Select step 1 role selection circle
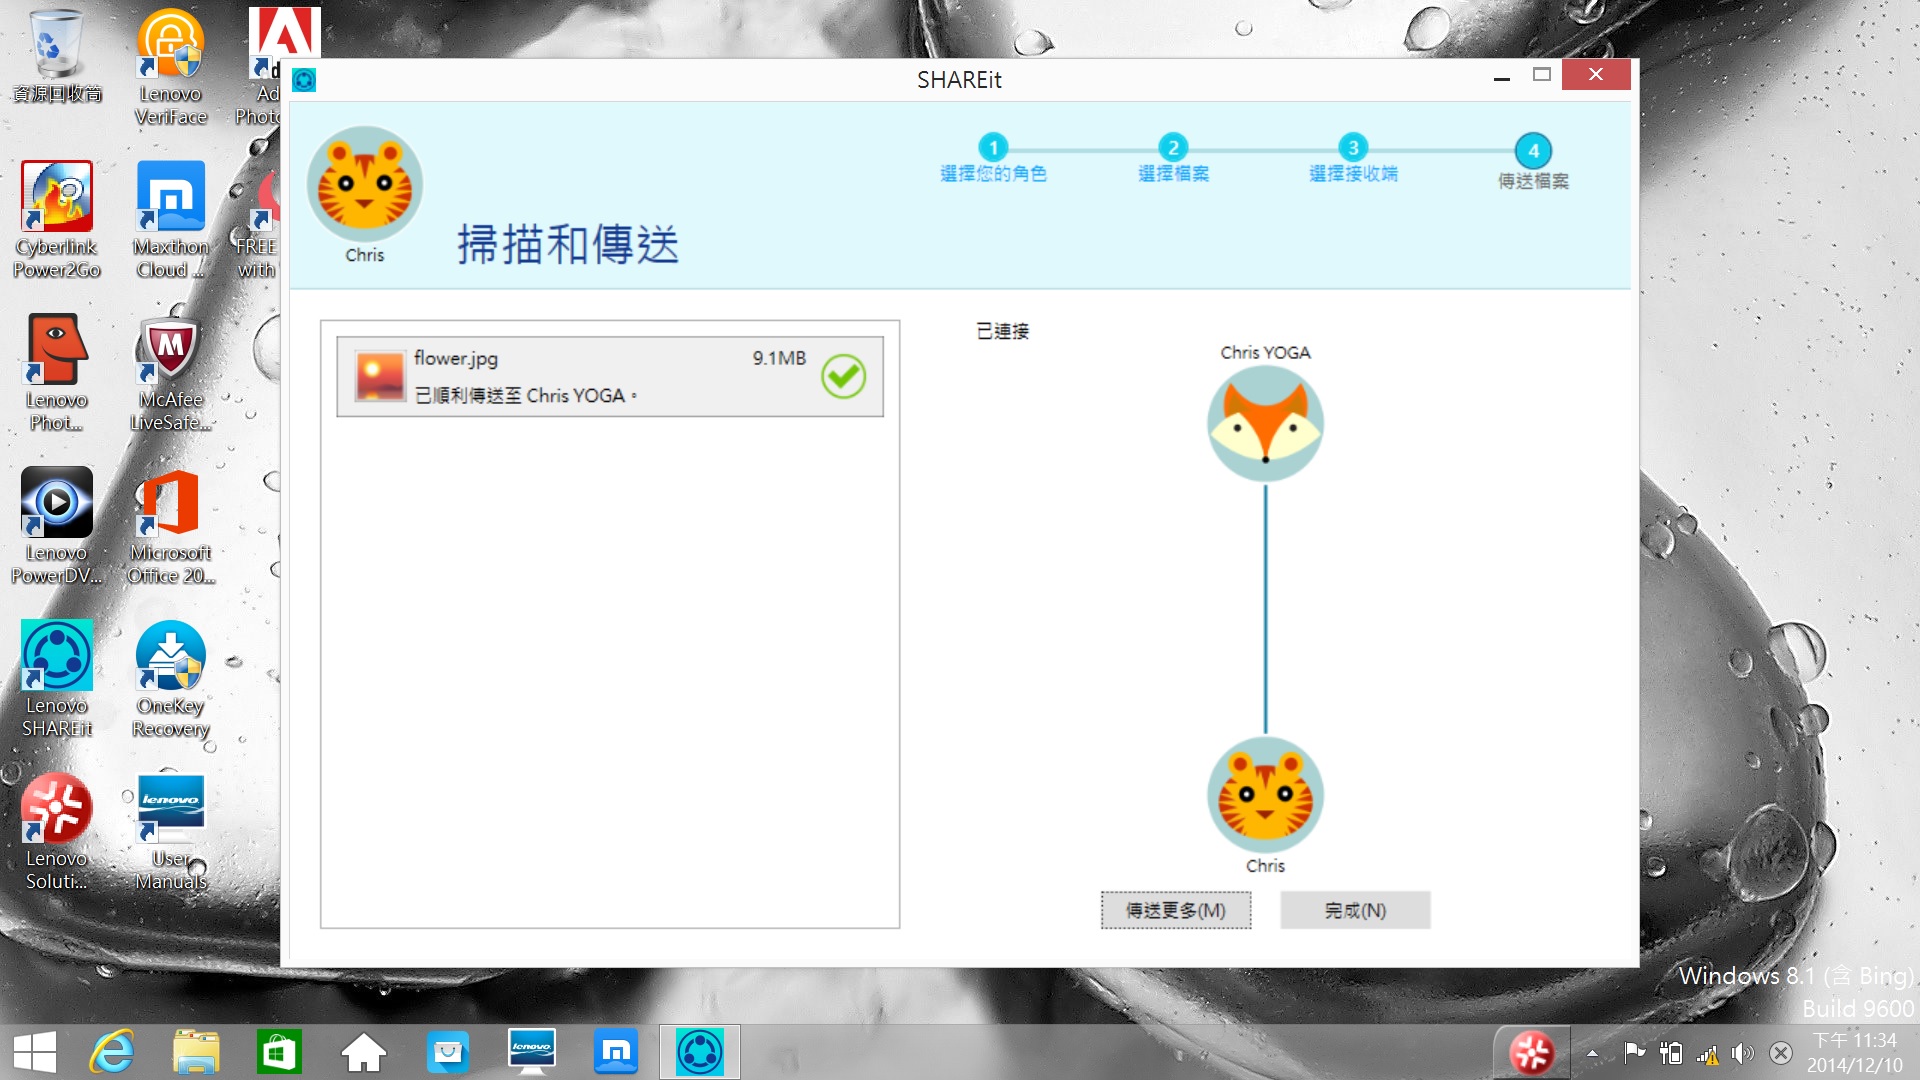1920x1080 pixels. click(993, 148)
